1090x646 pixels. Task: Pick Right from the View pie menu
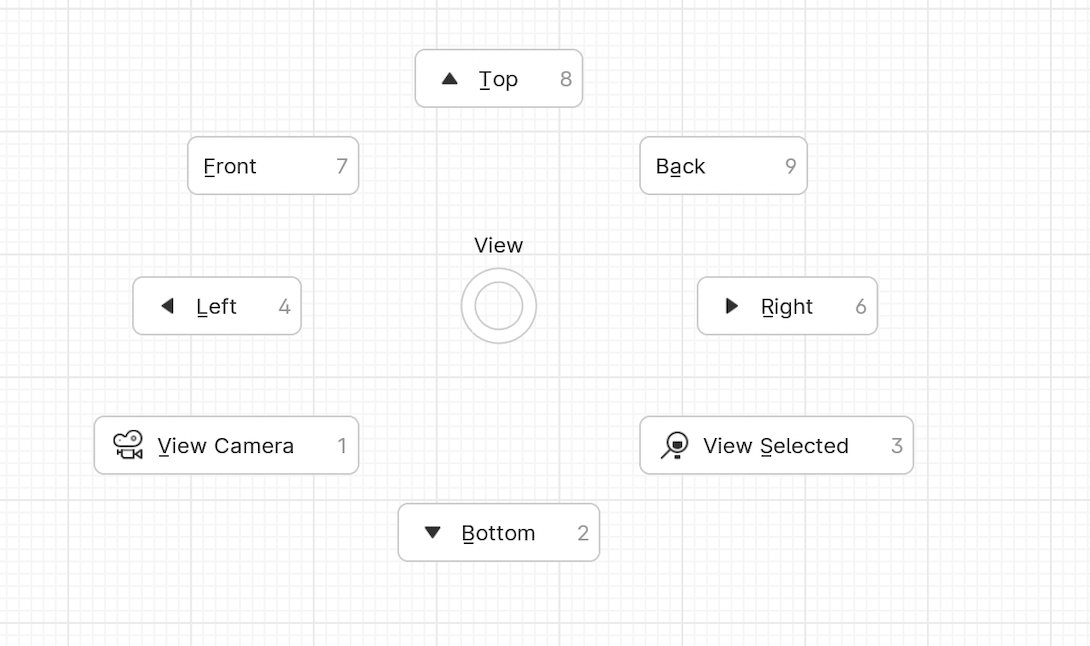click(x=788, y=306)
